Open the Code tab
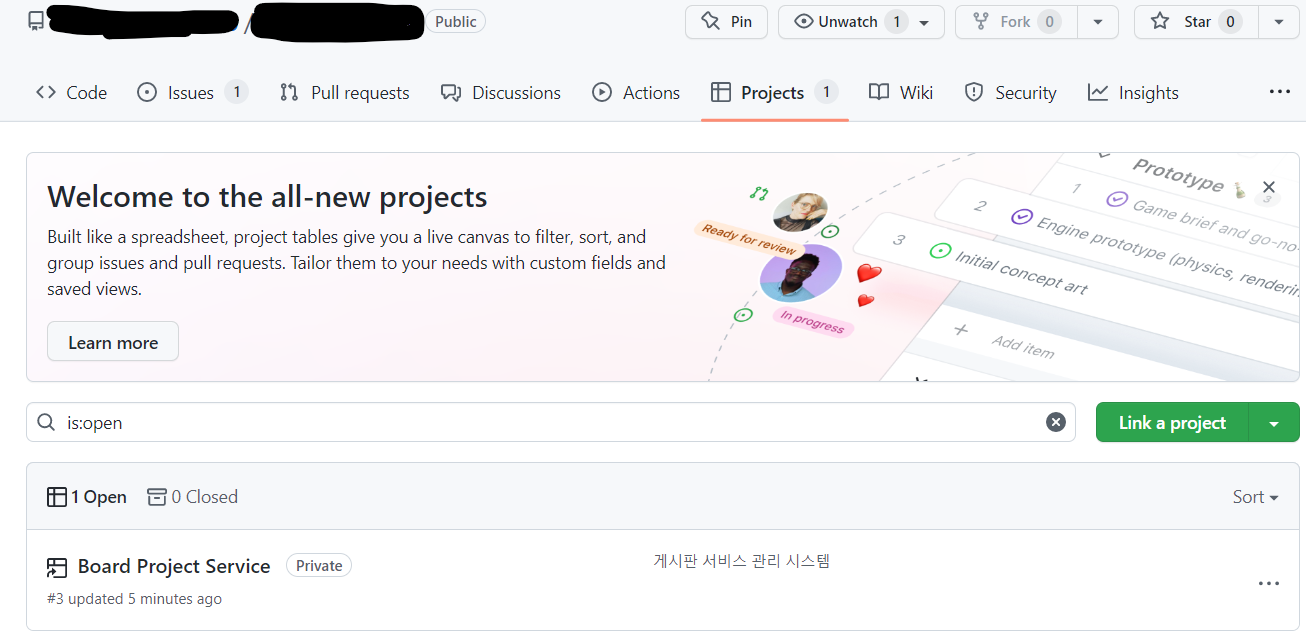1306x637 pixels. pos(72,93)
